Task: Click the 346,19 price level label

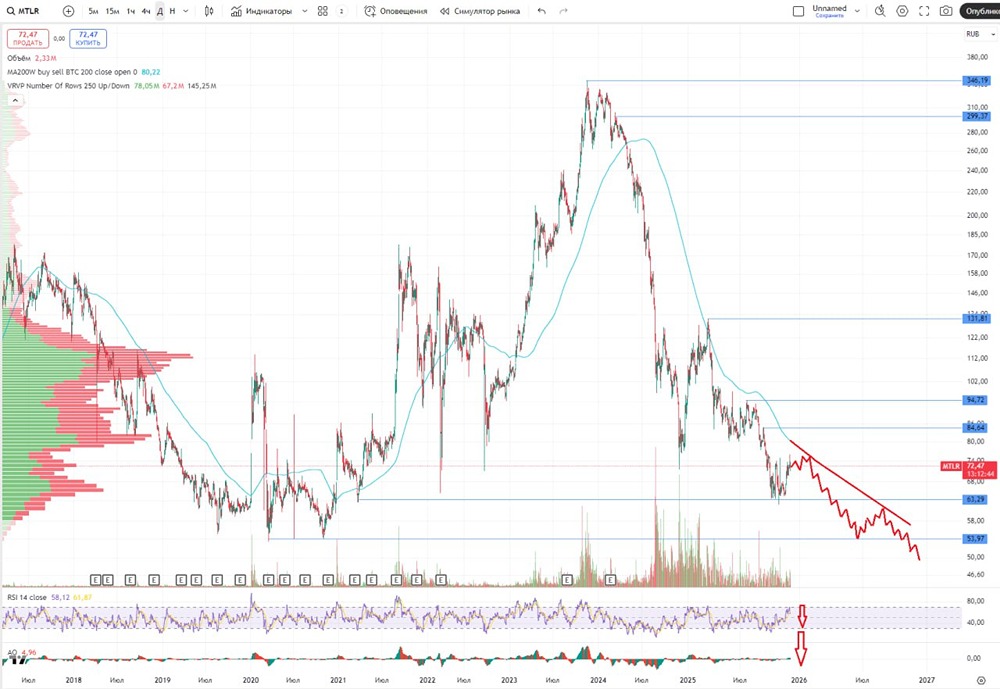Action: 977,80
